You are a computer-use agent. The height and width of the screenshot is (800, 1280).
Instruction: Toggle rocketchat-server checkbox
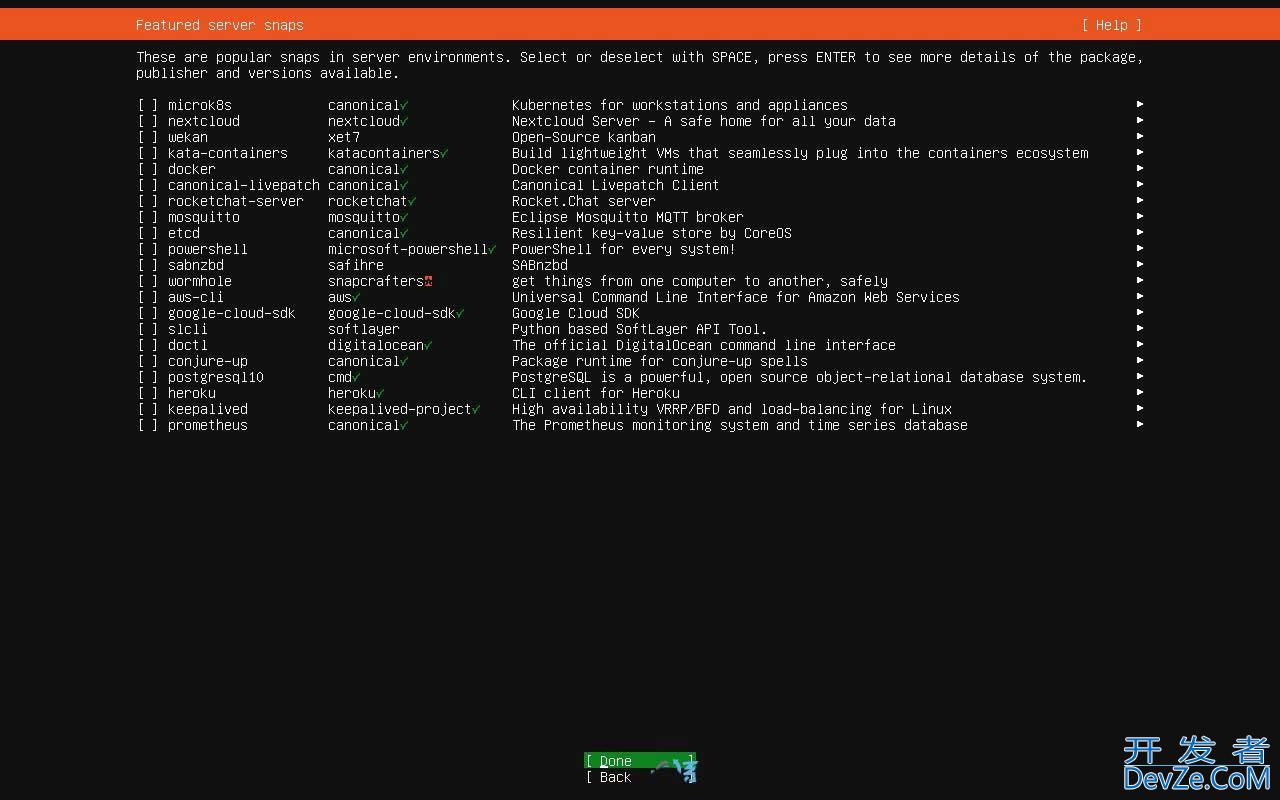point(148,201)
